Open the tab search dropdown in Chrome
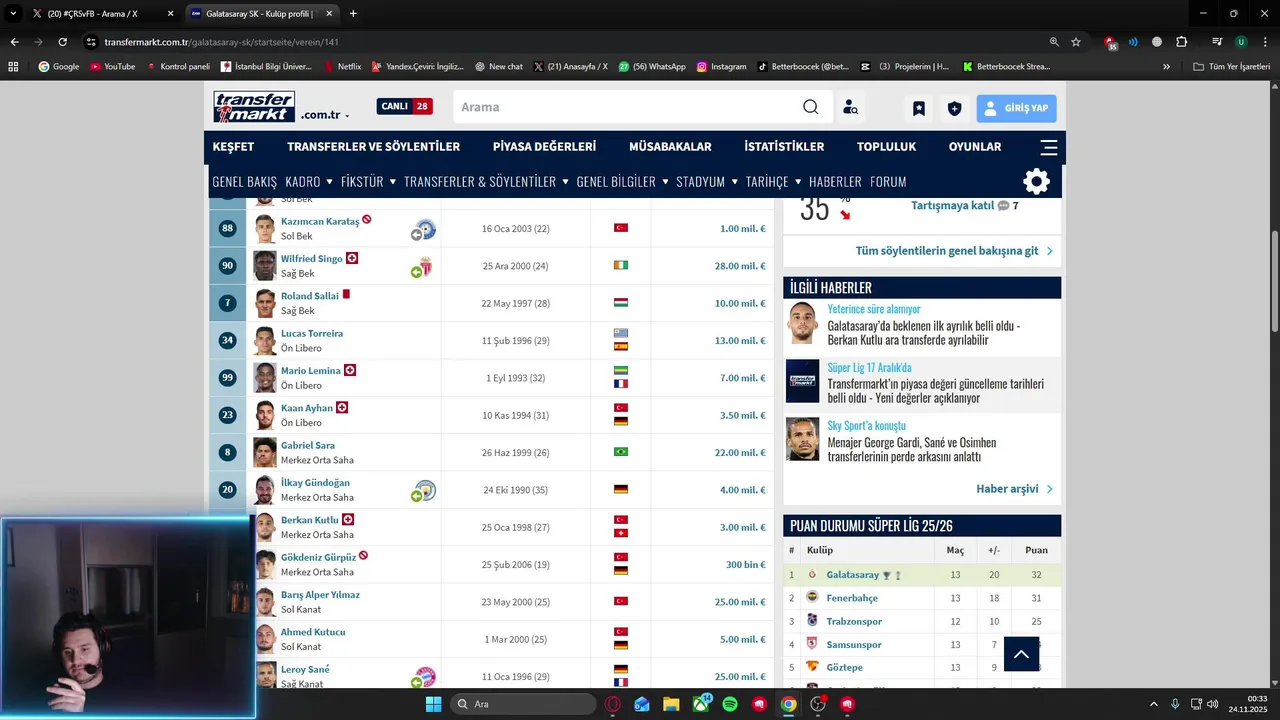Image resolution: width=1280 pixels, height=720 pixels. click(x=13, y=14)
